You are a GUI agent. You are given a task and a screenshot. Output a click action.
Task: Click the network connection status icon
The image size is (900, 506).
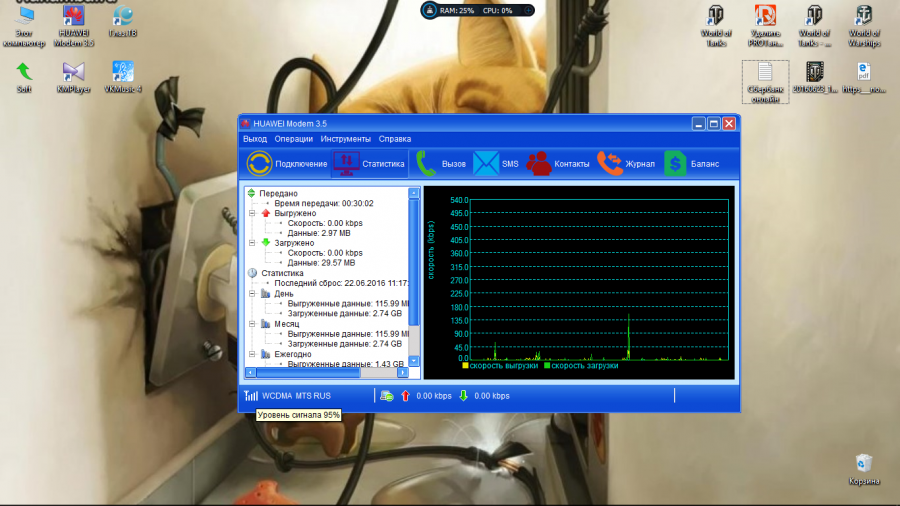point(387,396)
